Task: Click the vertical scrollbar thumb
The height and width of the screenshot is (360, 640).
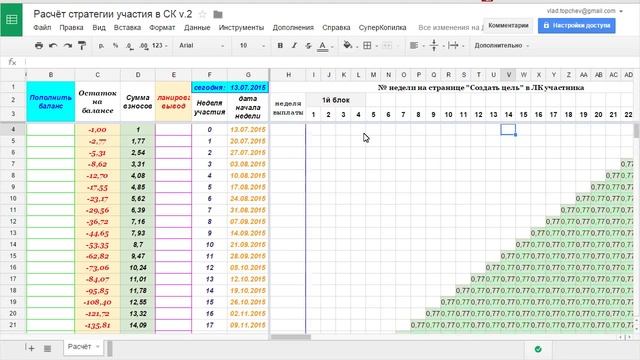Action: pyautogui.click(x=636, y=131)
